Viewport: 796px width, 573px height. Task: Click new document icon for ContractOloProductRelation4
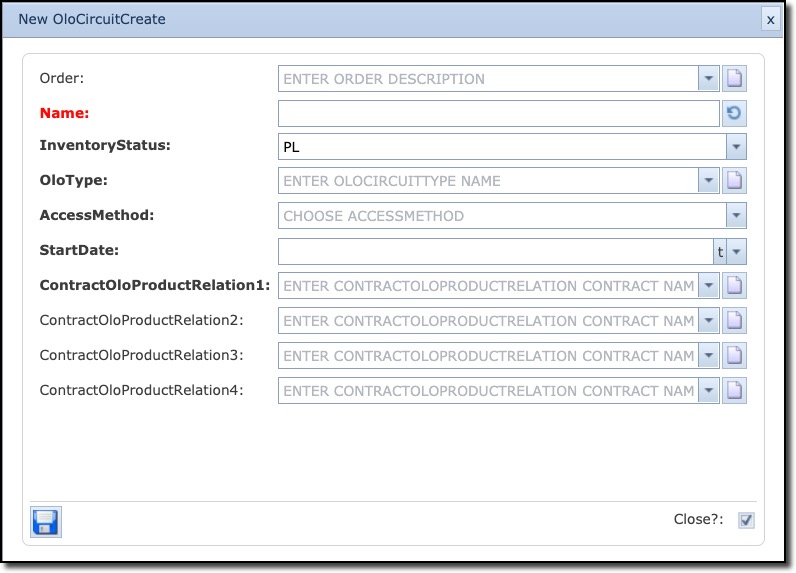coord(735,391)
